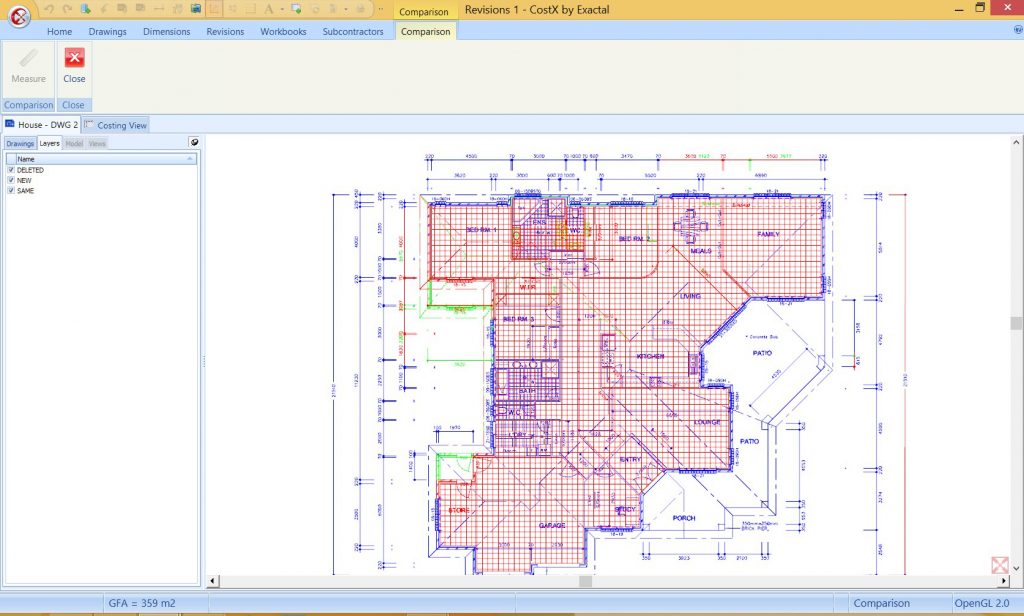Click the greyed Views panel tab
The image size is (1024, 616).
[97, 144]
